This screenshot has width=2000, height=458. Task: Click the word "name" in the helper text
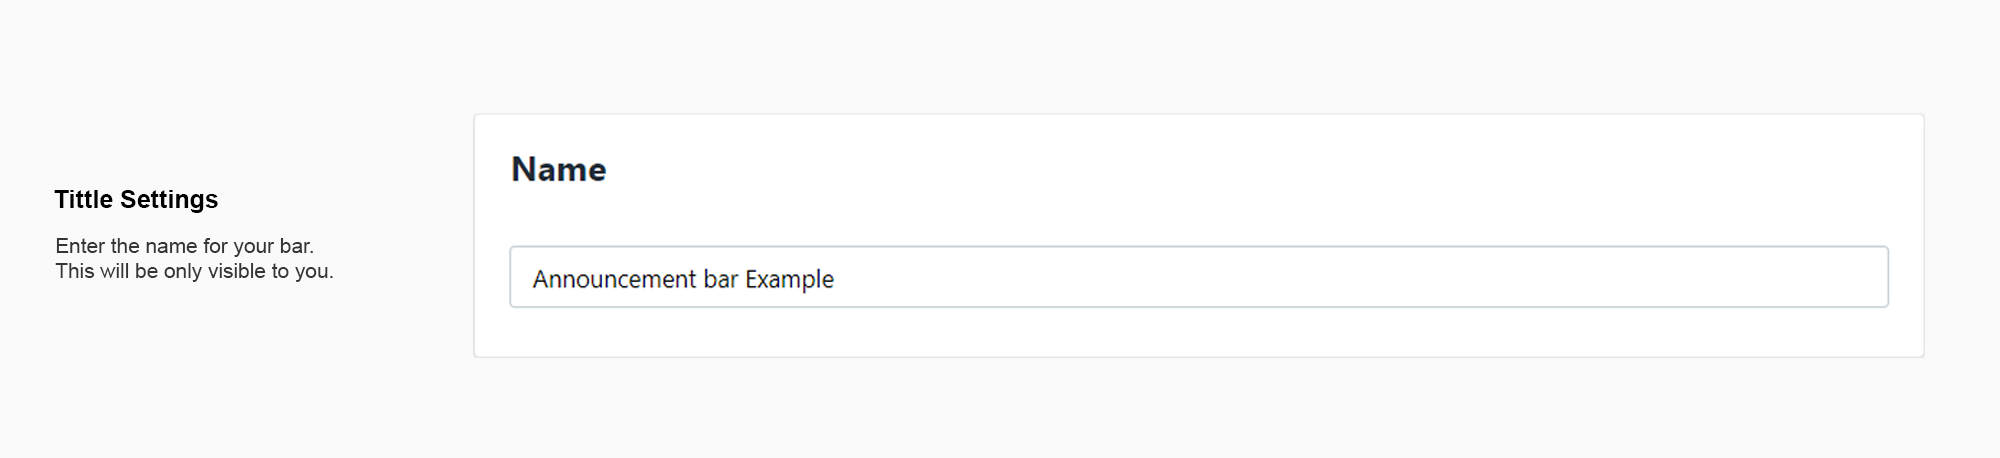[171, 246]
